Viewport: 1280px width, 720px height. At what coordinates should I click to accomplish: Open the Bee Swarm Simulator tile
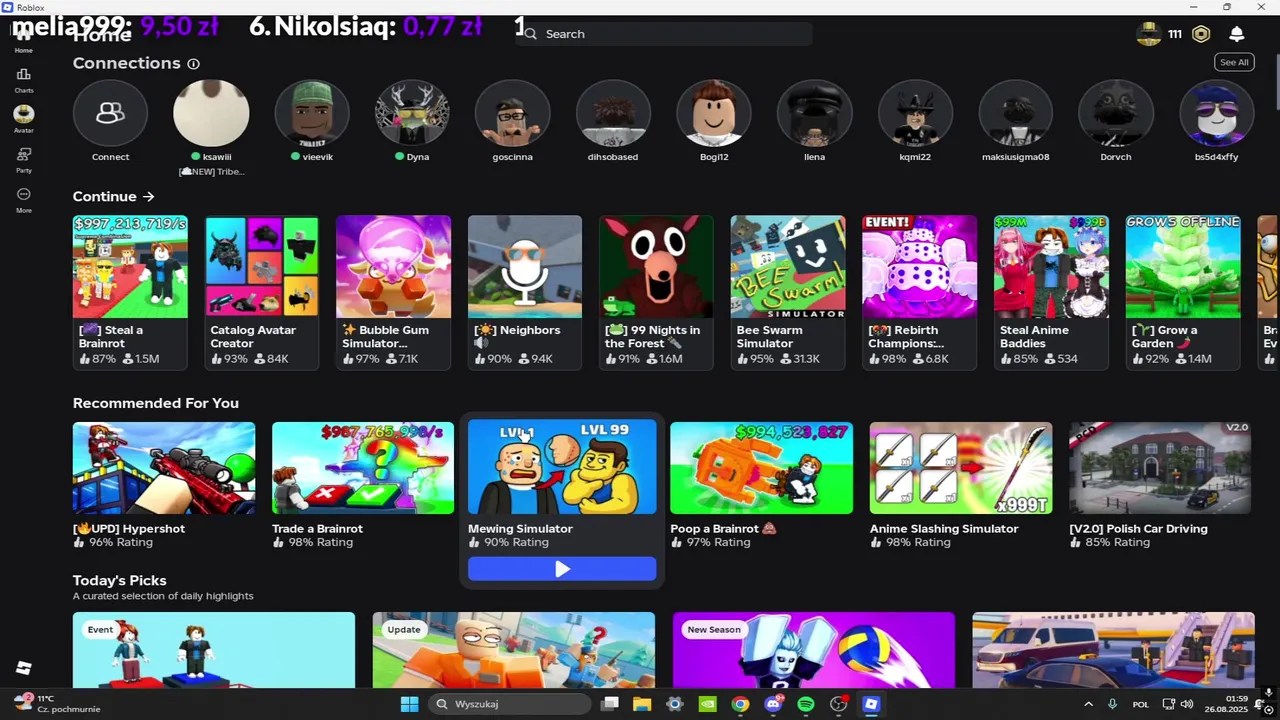pos(787,291)
